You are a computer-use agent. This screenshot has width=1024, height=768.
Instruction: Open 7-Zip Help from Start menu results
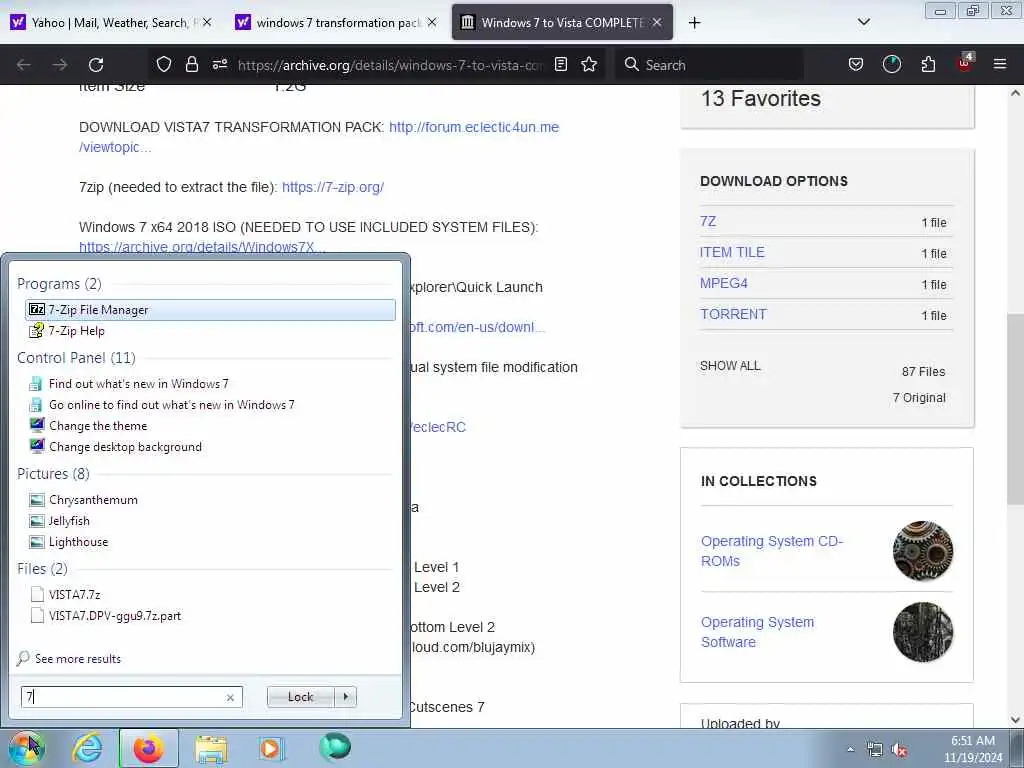point(76,330)
